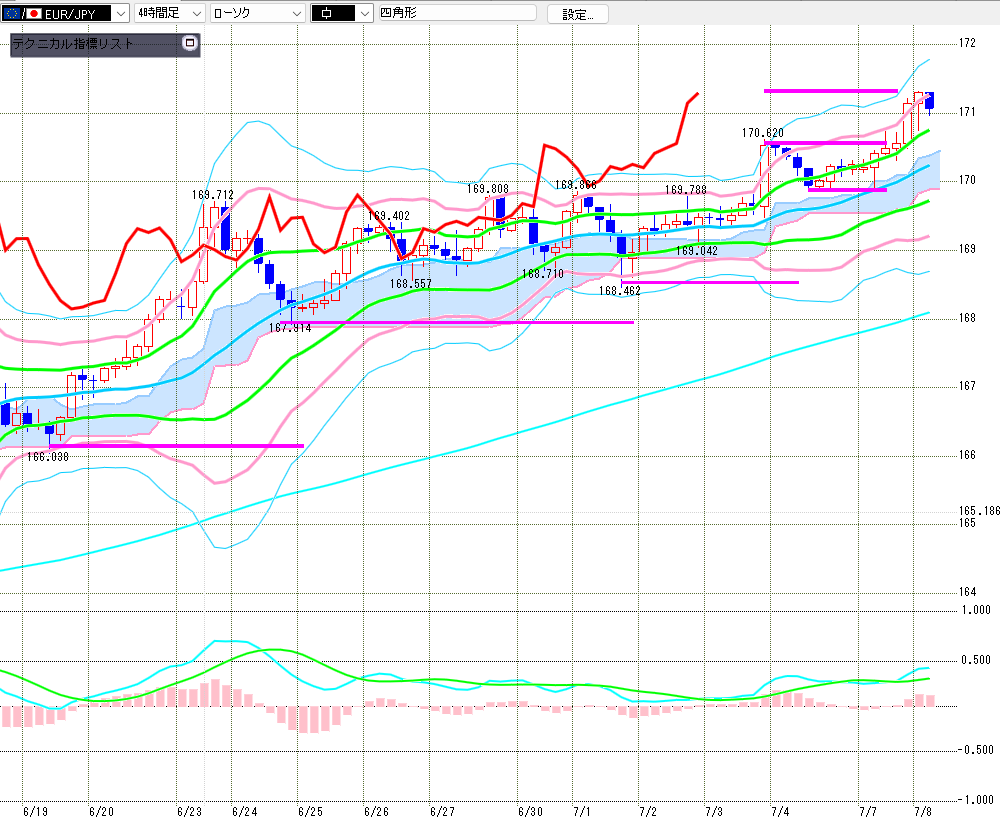Viewport: 1000px width, 819px height.
Task: Click the 7/4 date axis label
Action: [x=780, y=811]
